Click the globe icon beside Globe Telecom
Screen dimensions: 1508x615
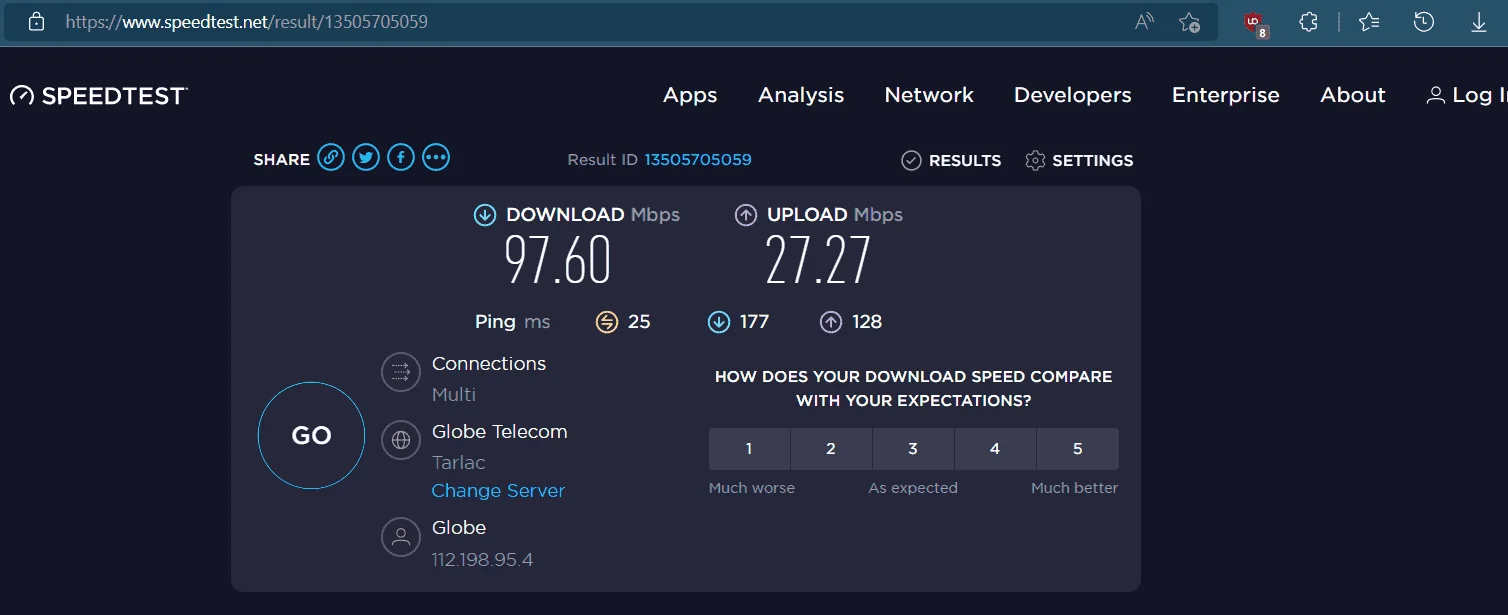click(401, 441)
